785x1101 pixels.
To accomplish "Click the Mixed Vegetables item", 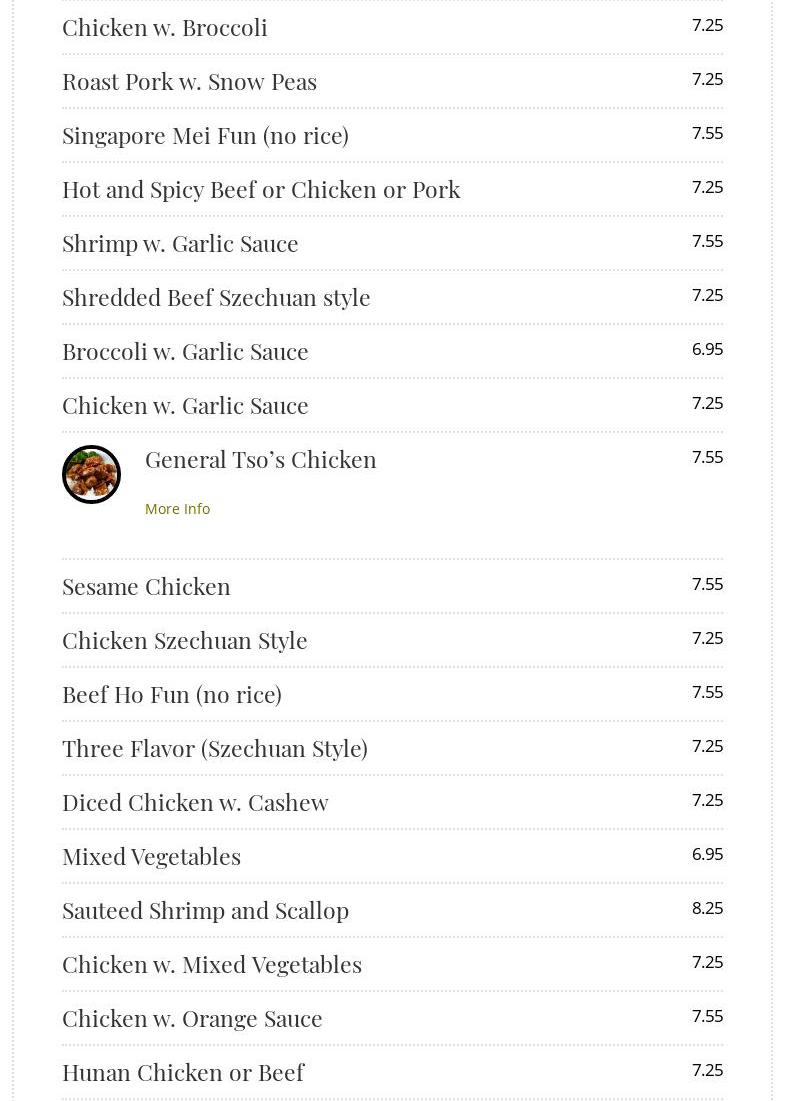I will pos(151,856).
